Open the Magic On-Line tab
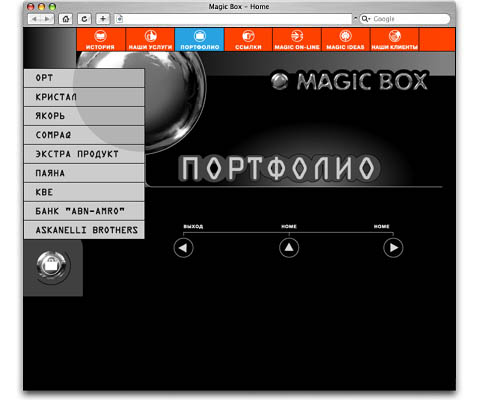480x400 pixels. [x=297, y=39]
